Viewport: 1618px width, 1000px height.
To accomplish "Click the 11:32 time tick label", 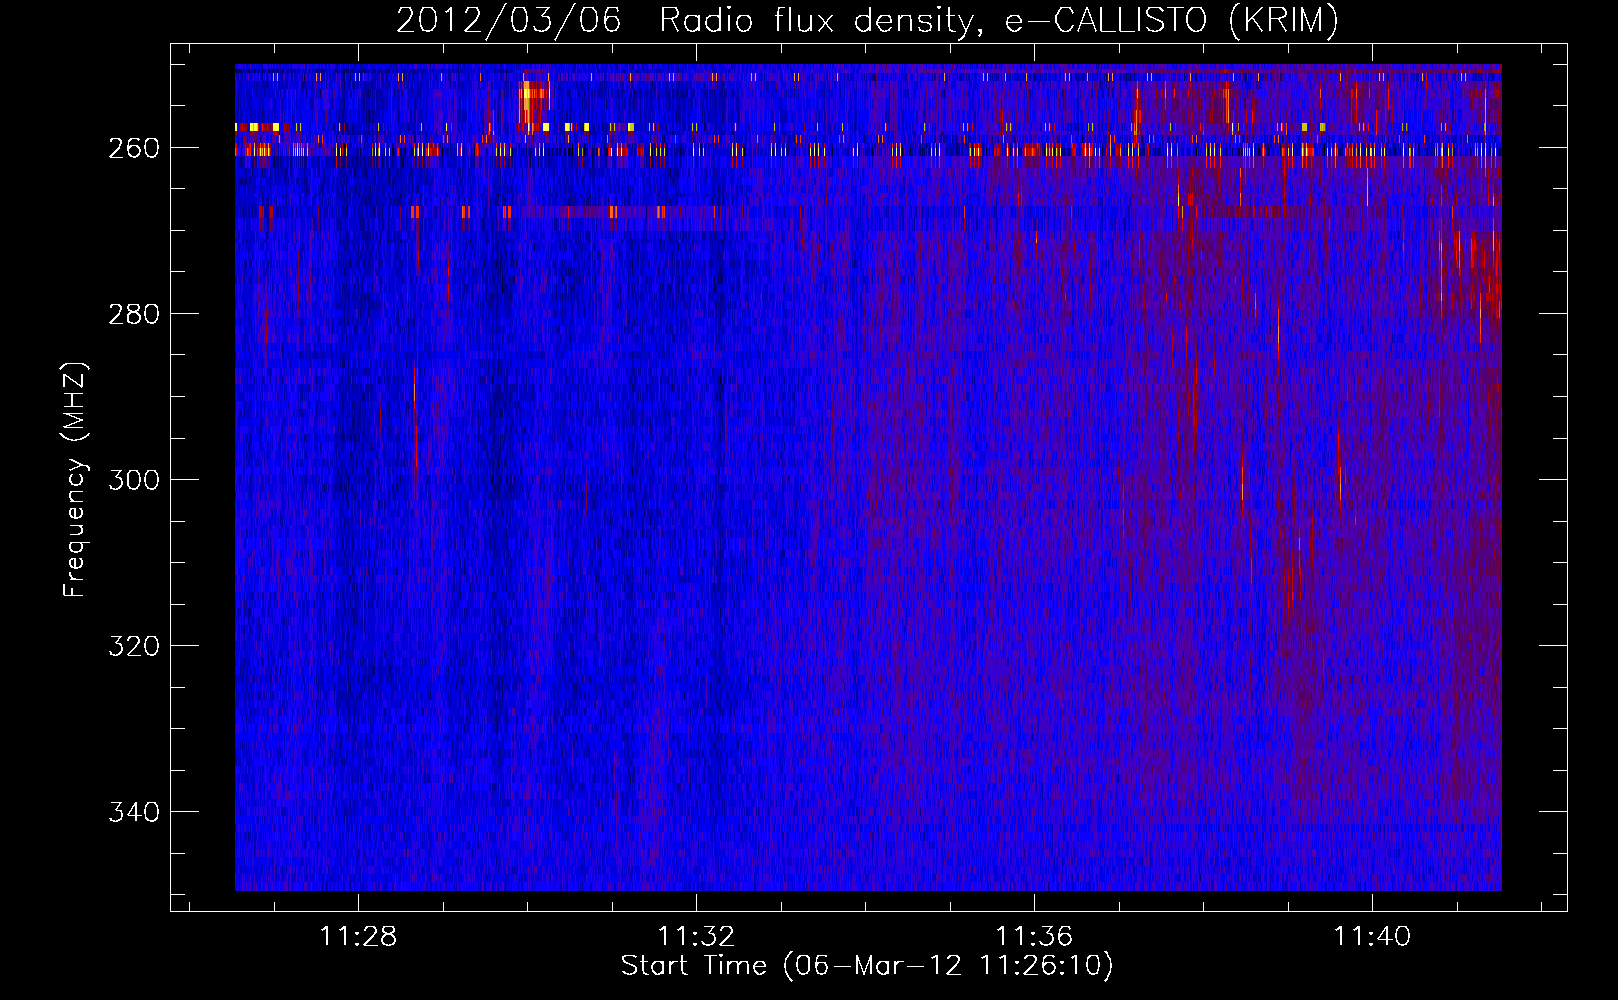I will (x=696, y=937).
